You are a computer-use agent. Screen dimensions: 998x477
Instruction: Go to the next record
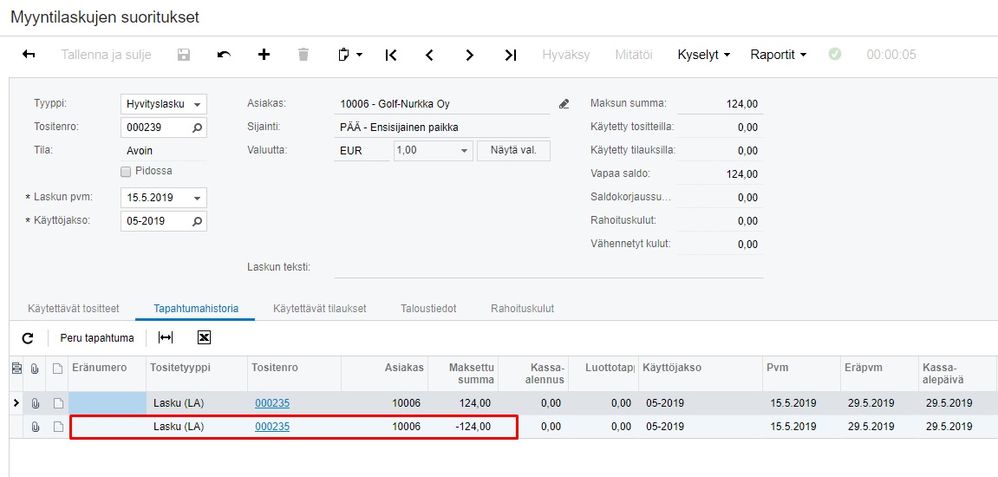469,55
